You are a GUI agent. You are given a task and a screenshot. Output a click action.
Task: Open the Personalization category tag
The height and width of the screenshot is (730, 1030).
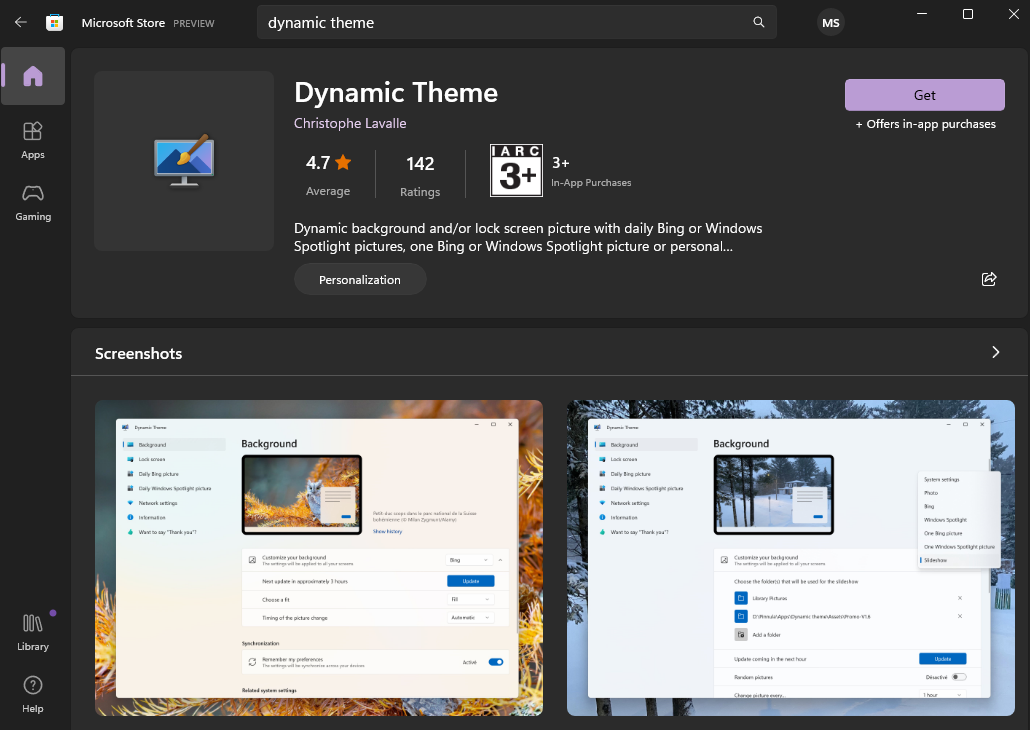(x=360, y=280)
